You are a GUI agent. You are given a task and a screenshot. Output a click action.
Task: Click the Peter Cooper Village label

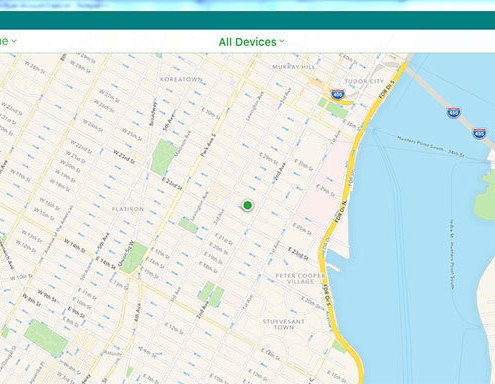coord(300,278)
